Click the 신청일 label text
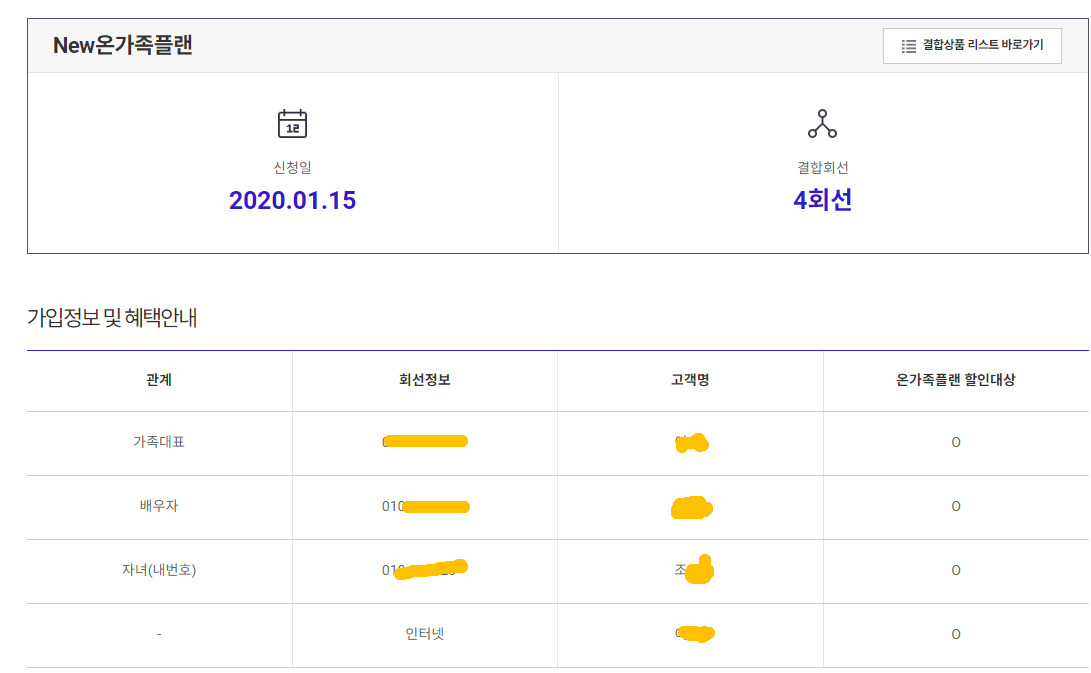 [x=292, y=168]
